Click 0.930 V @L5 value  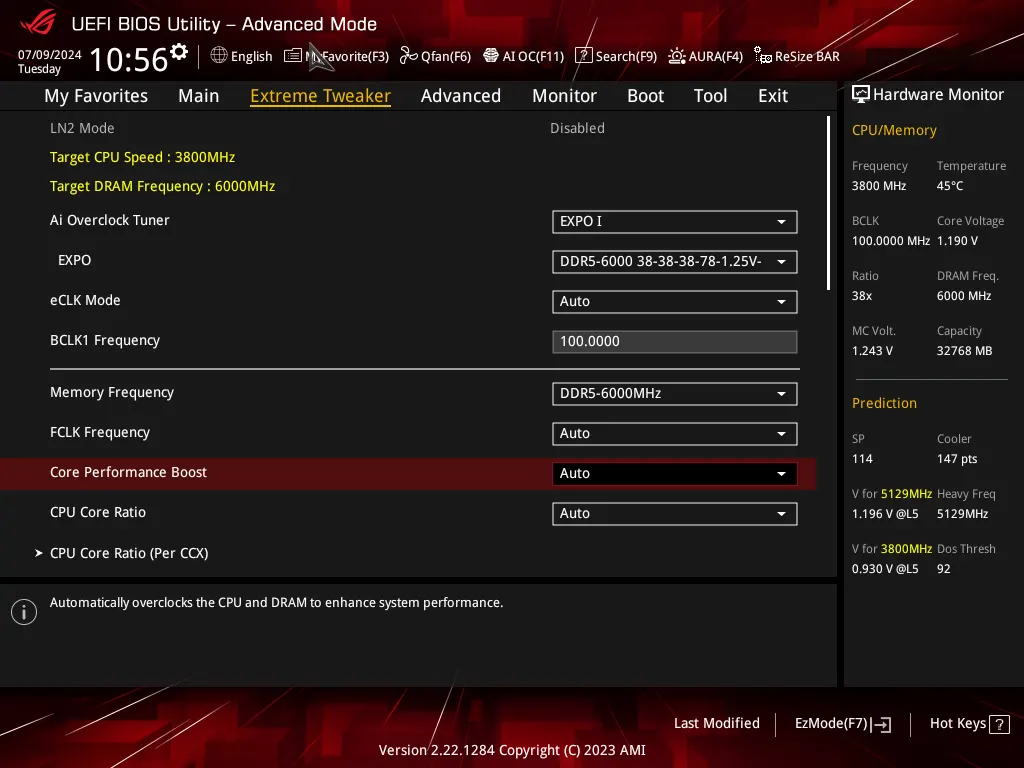[885, 568]
